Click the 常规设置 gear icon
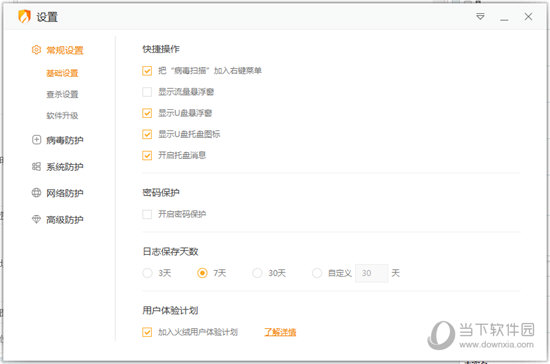The height and width of the screenshot is (364, 550). (36, 50)
